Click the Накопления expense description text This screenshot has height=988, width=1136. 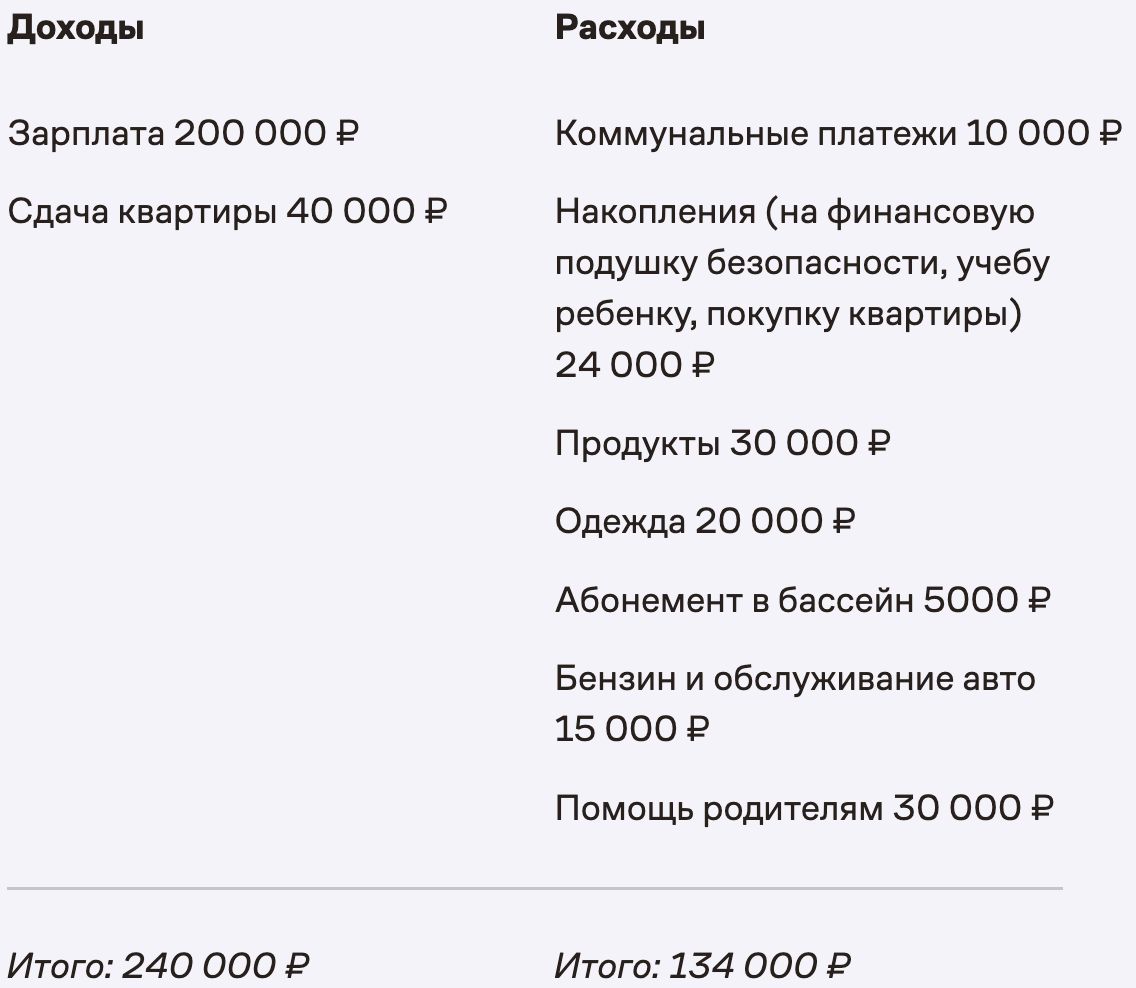803,262
